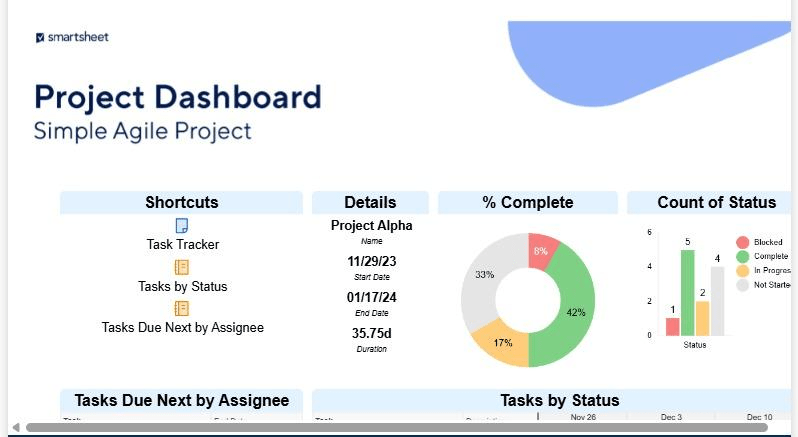
Task: Open the Task Tracker link
Action: (183, 245)
